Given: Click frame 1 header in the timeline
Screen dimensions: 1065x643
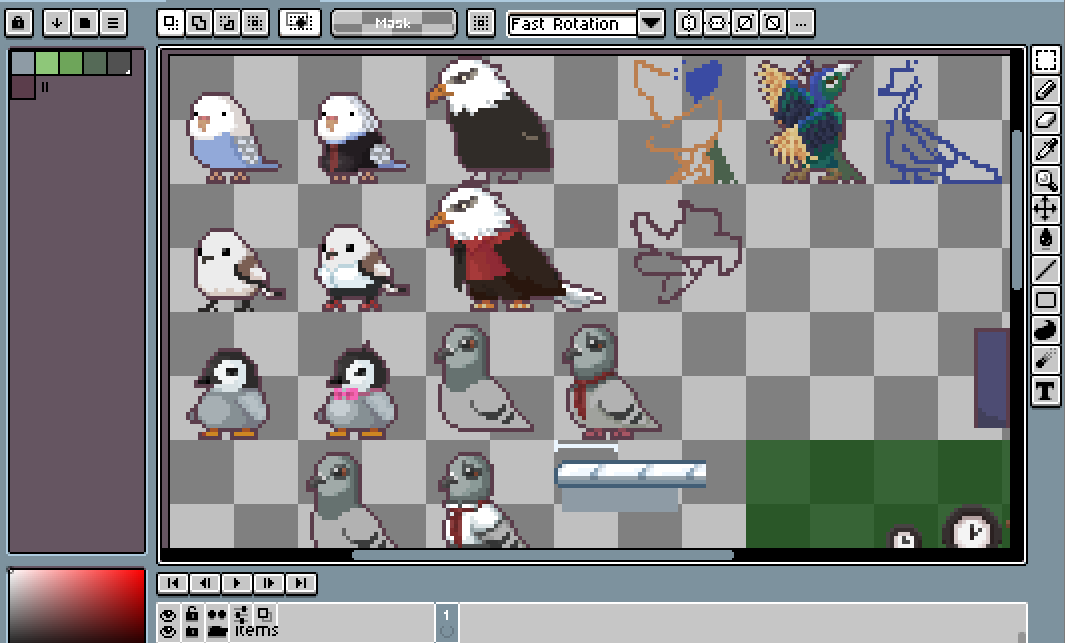Looking at the screenshot, I should [x=446, y=614].
